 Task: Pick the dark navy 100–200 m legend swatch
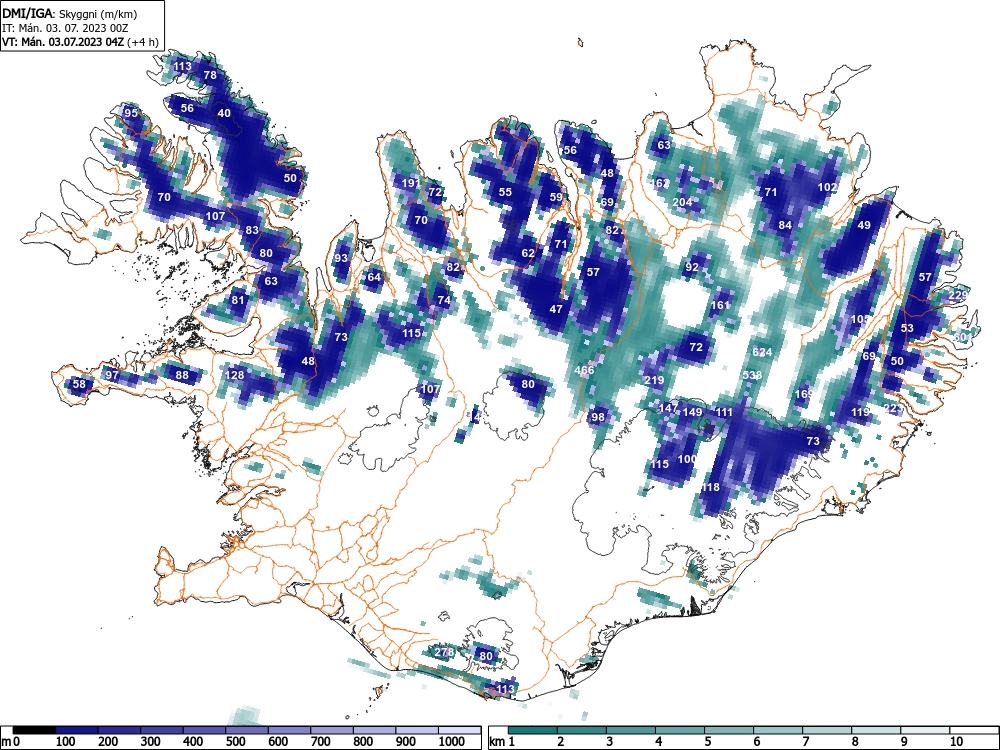point(77,730)
